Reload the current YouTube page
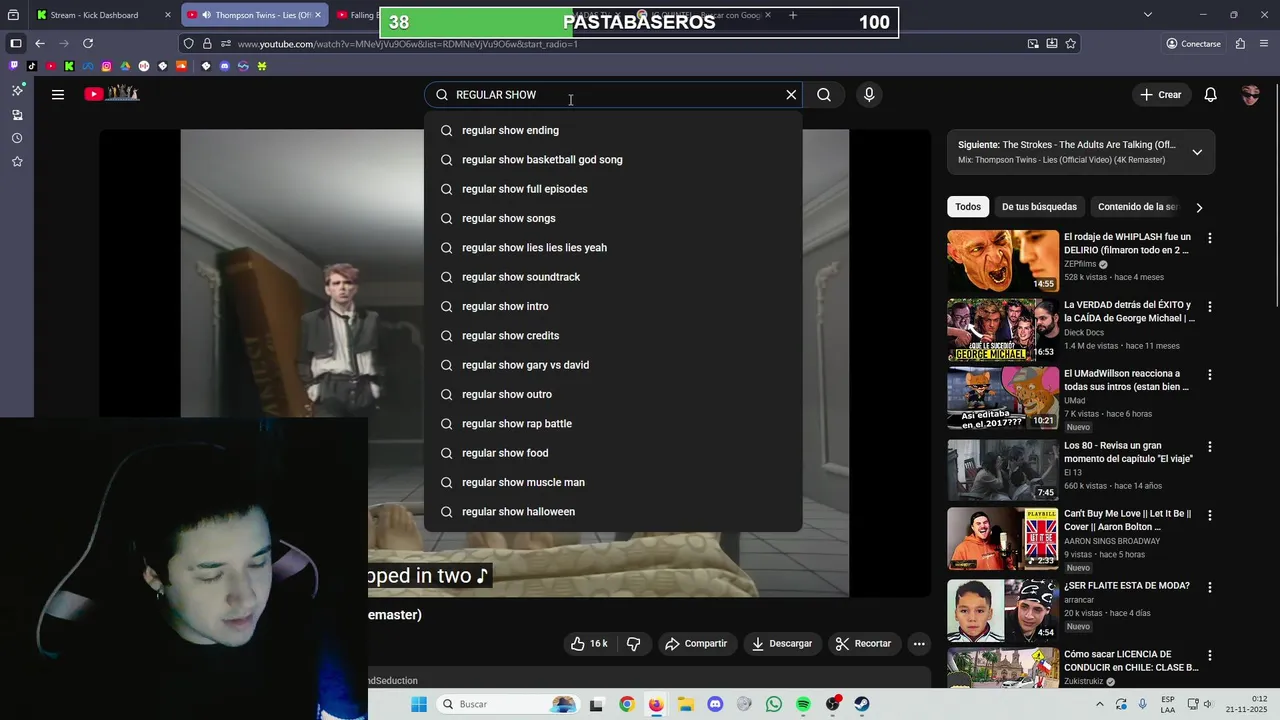The width and height of the screenshot is (1280, 720). click(88, 43)
